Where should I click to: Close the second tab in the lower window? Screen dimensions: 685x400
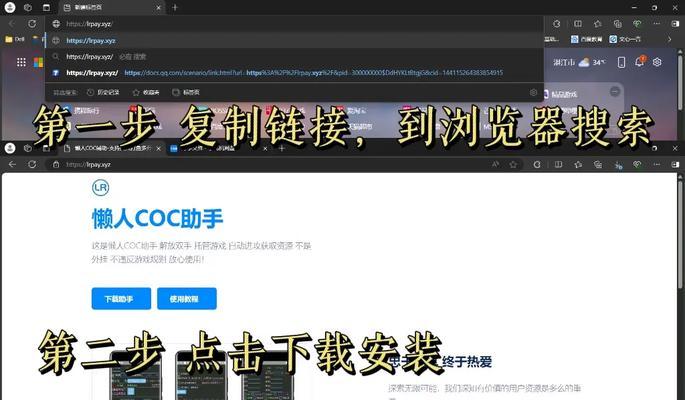[x=265, y=148]
